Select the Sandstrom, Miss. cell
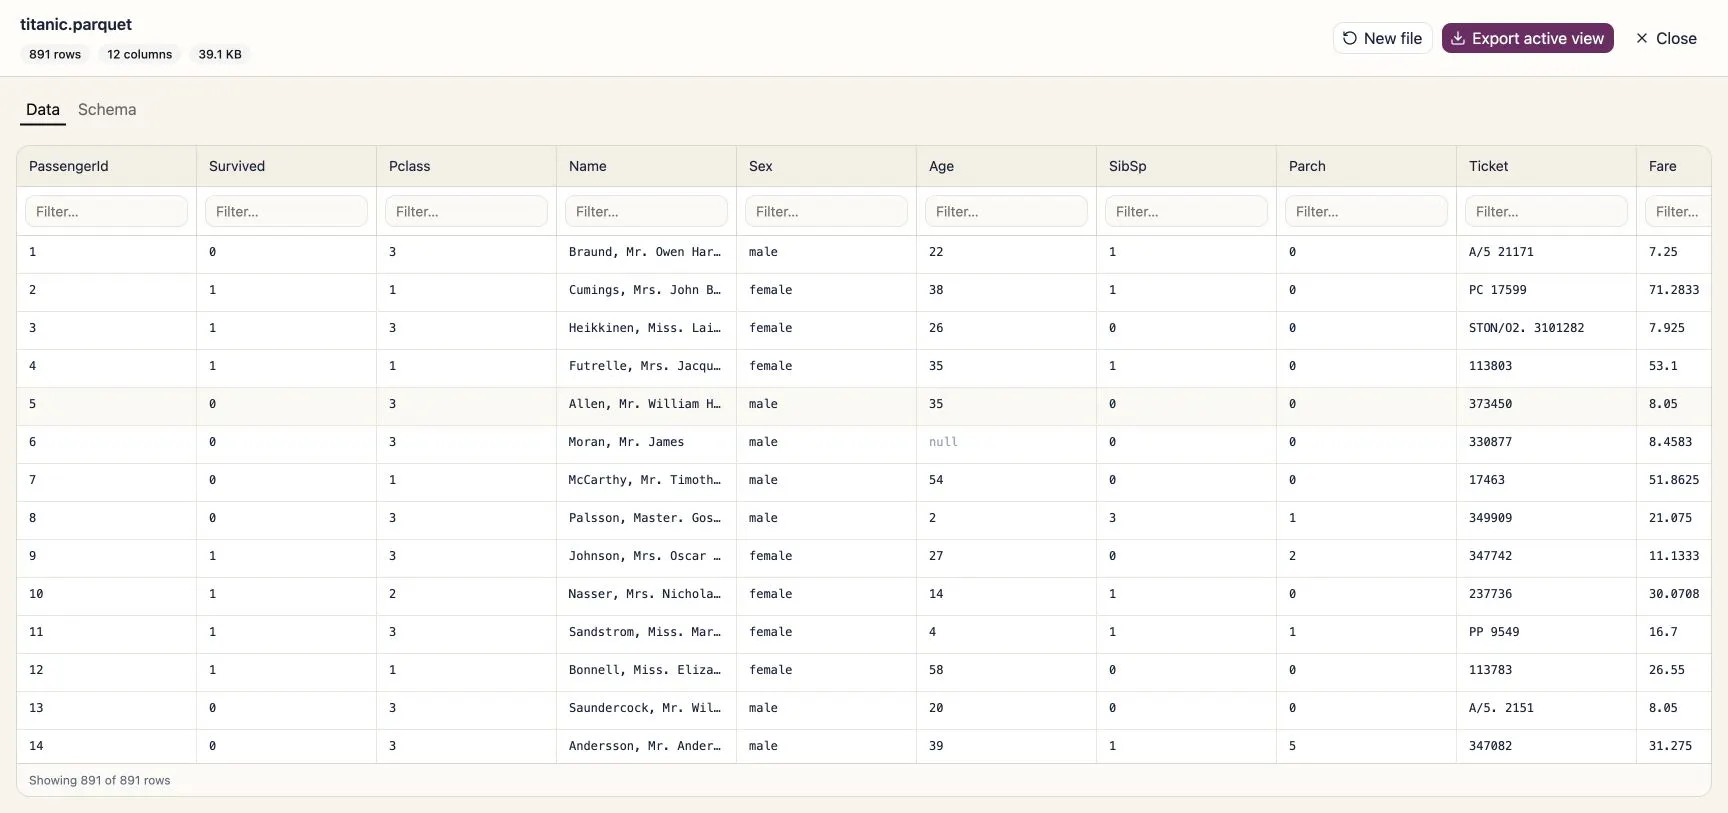Viewport: 1728px width, 813px height. click(647, 632)
